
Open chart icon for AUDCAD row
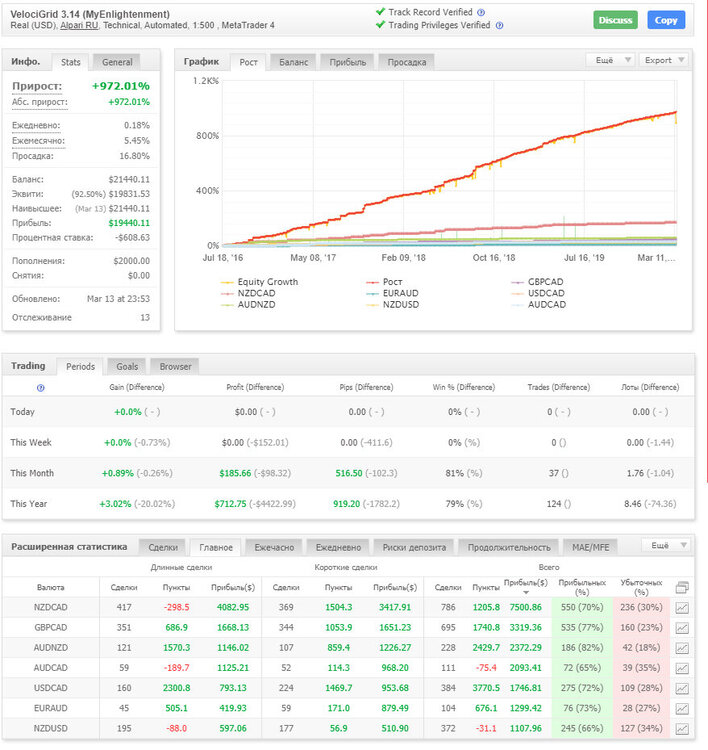coord(682,668)
